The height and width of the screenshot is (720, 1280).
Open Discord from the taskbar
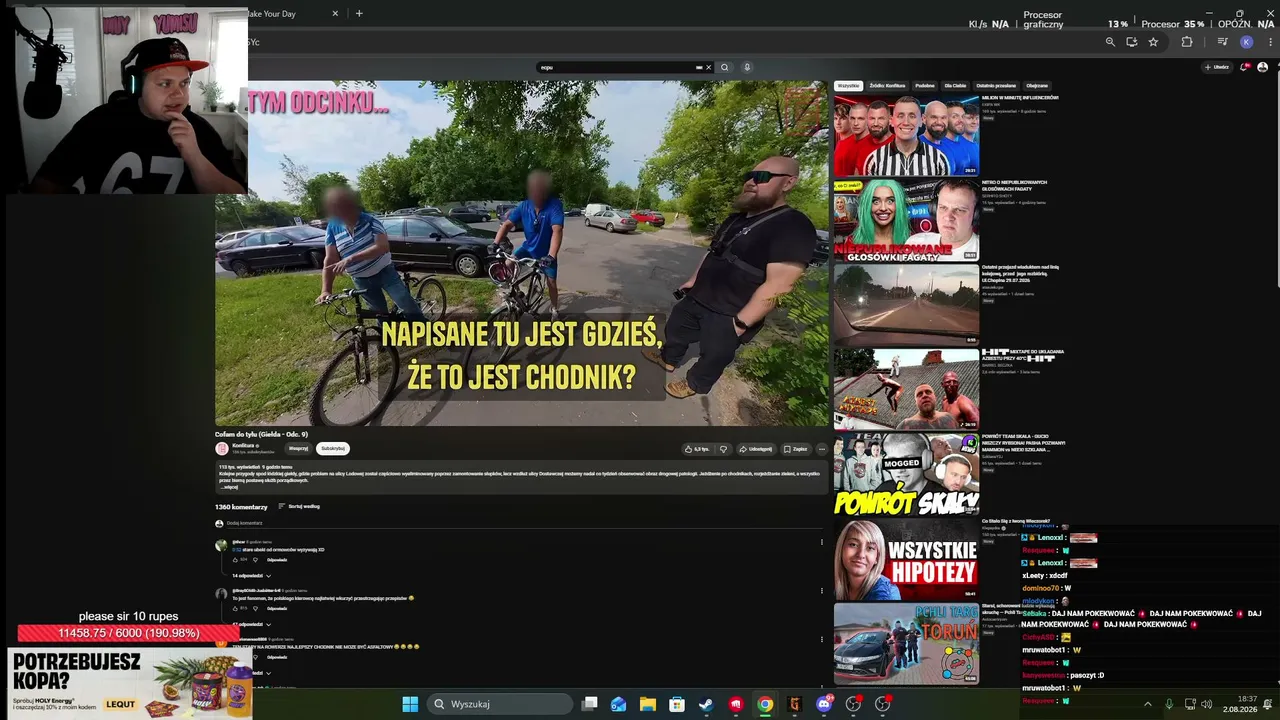tap(824, 704)
